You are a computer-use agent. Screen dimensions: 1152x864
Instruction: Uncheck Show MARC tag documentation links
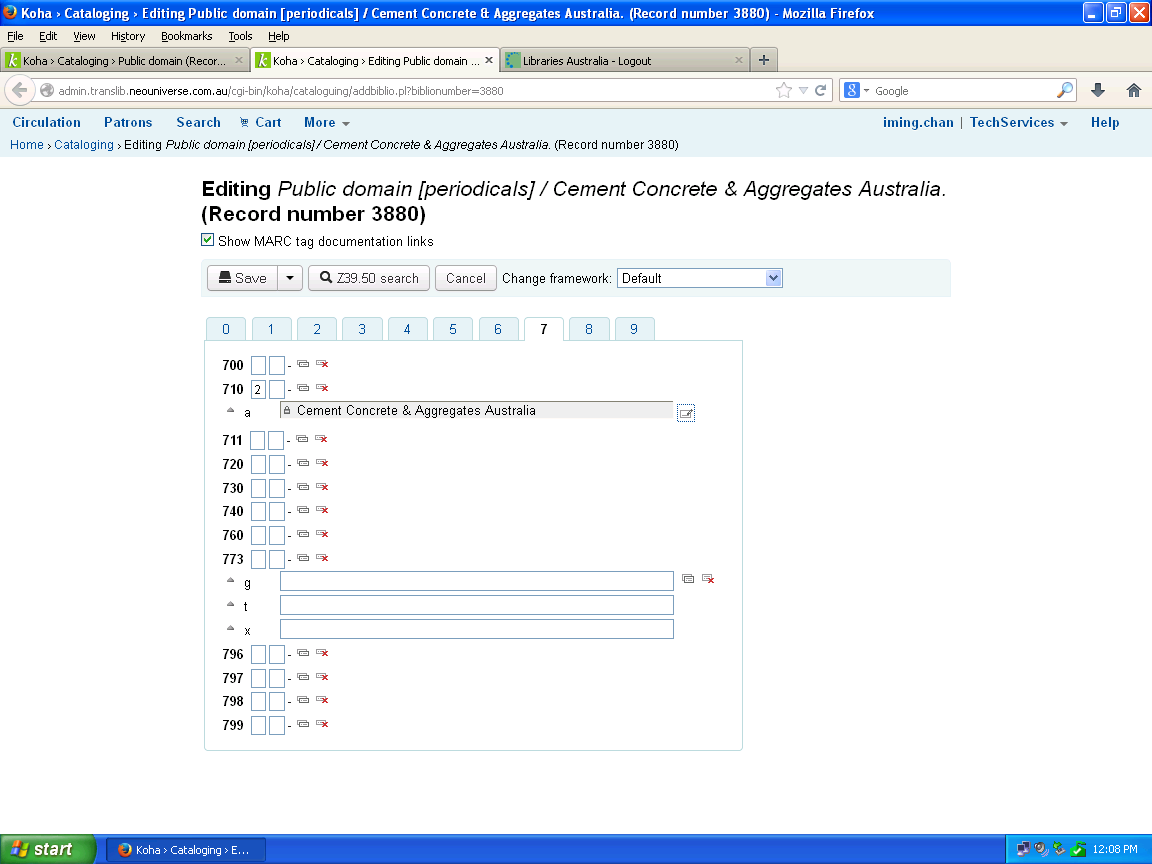click(x=208, y=240)
